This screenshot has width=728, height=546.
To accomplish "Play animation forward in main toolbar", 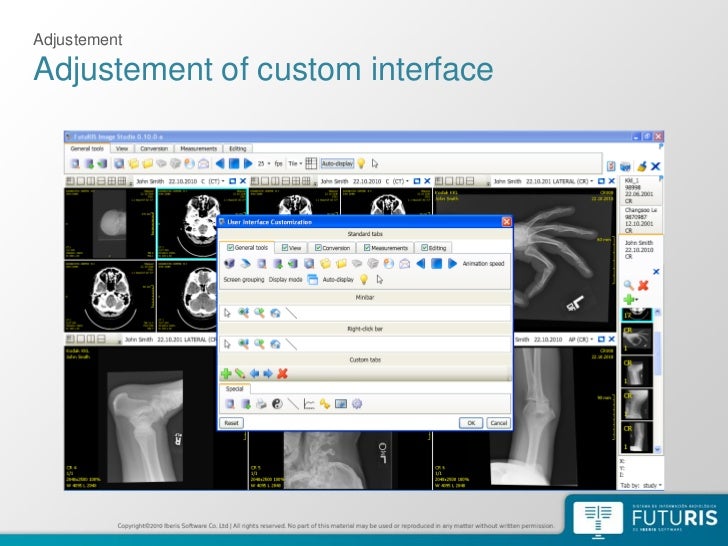I will coord(248,163).
